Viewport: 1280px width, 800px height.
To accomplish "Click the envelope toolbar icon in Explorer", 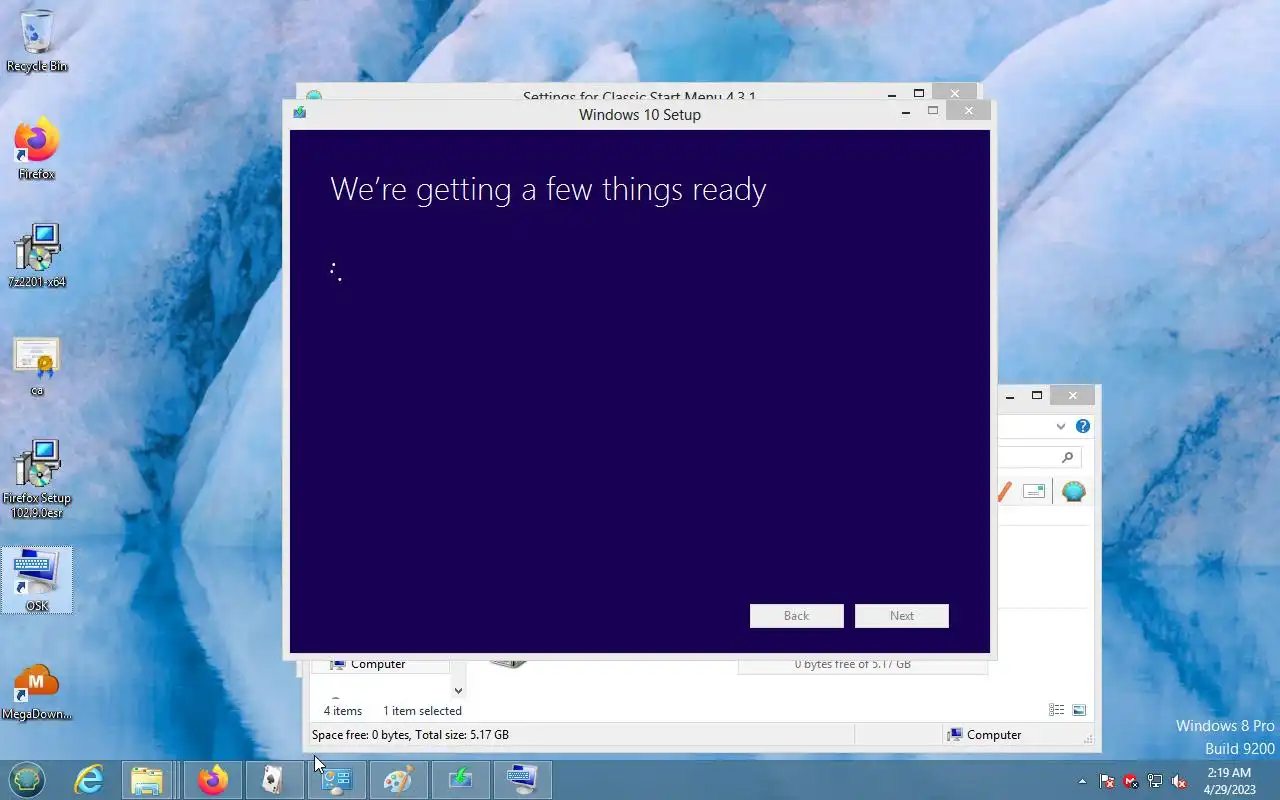I will (1034, 491).
